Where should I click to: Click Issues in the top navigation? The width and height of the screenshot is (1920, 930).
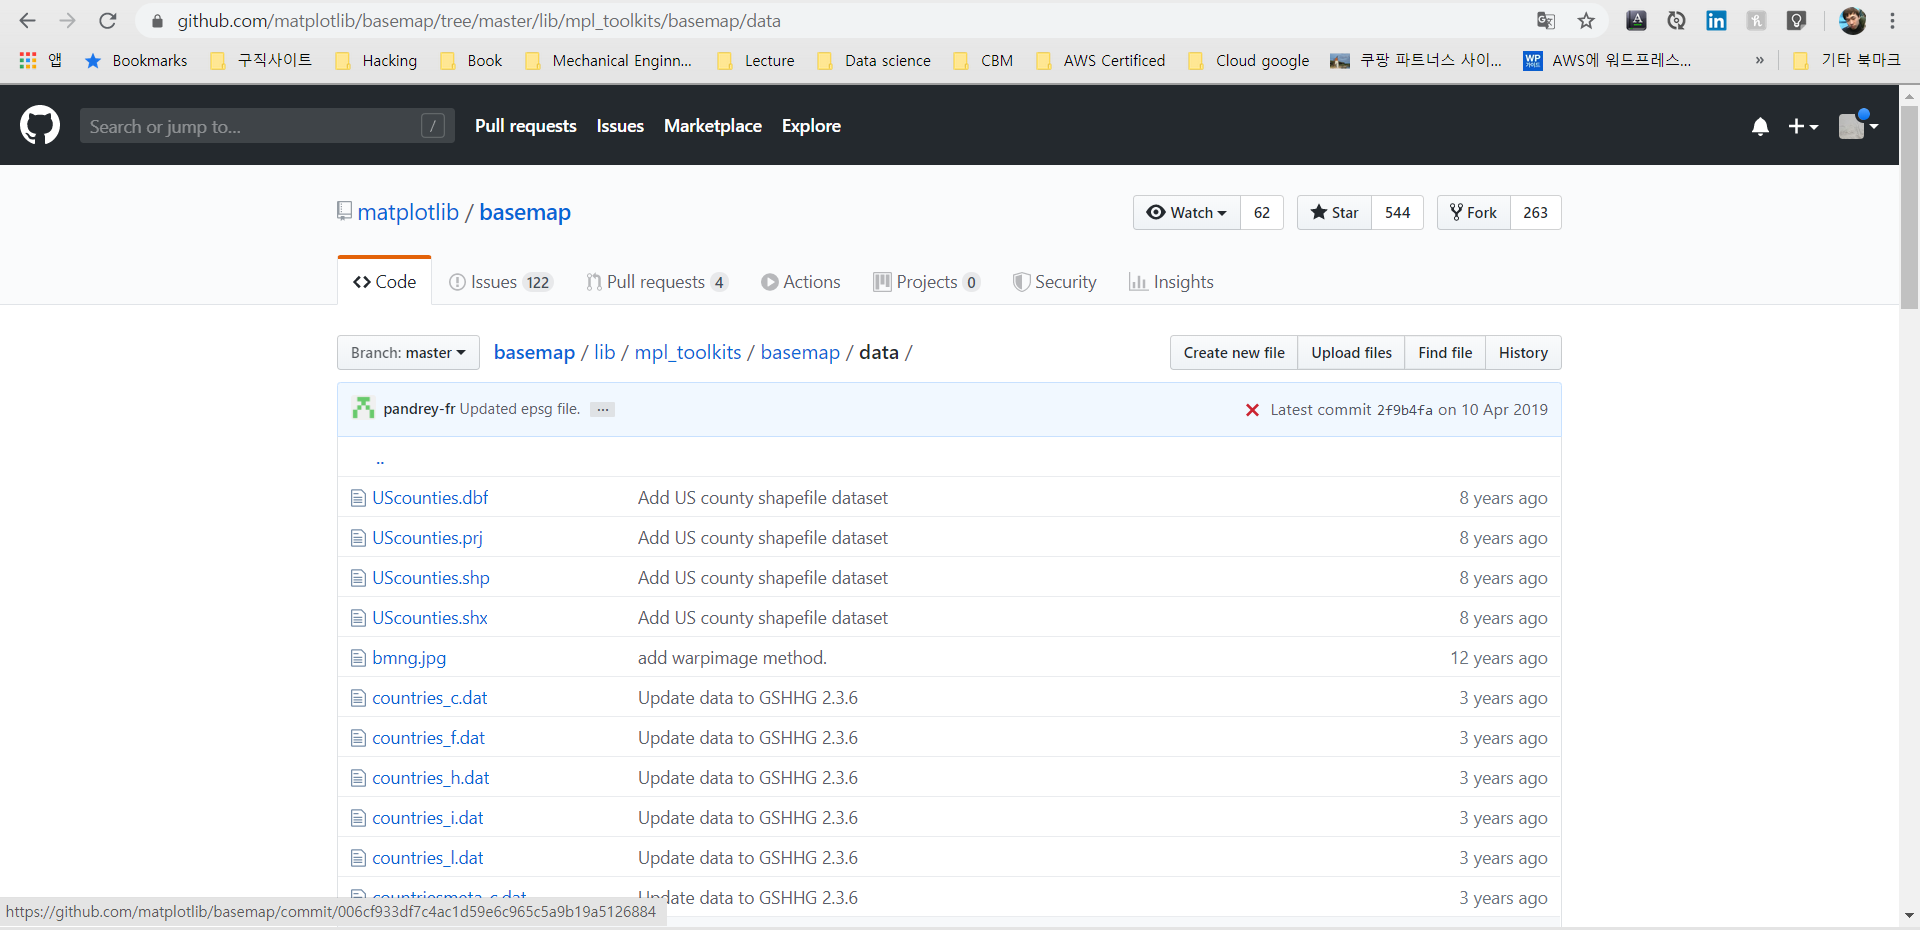(620, 126)
